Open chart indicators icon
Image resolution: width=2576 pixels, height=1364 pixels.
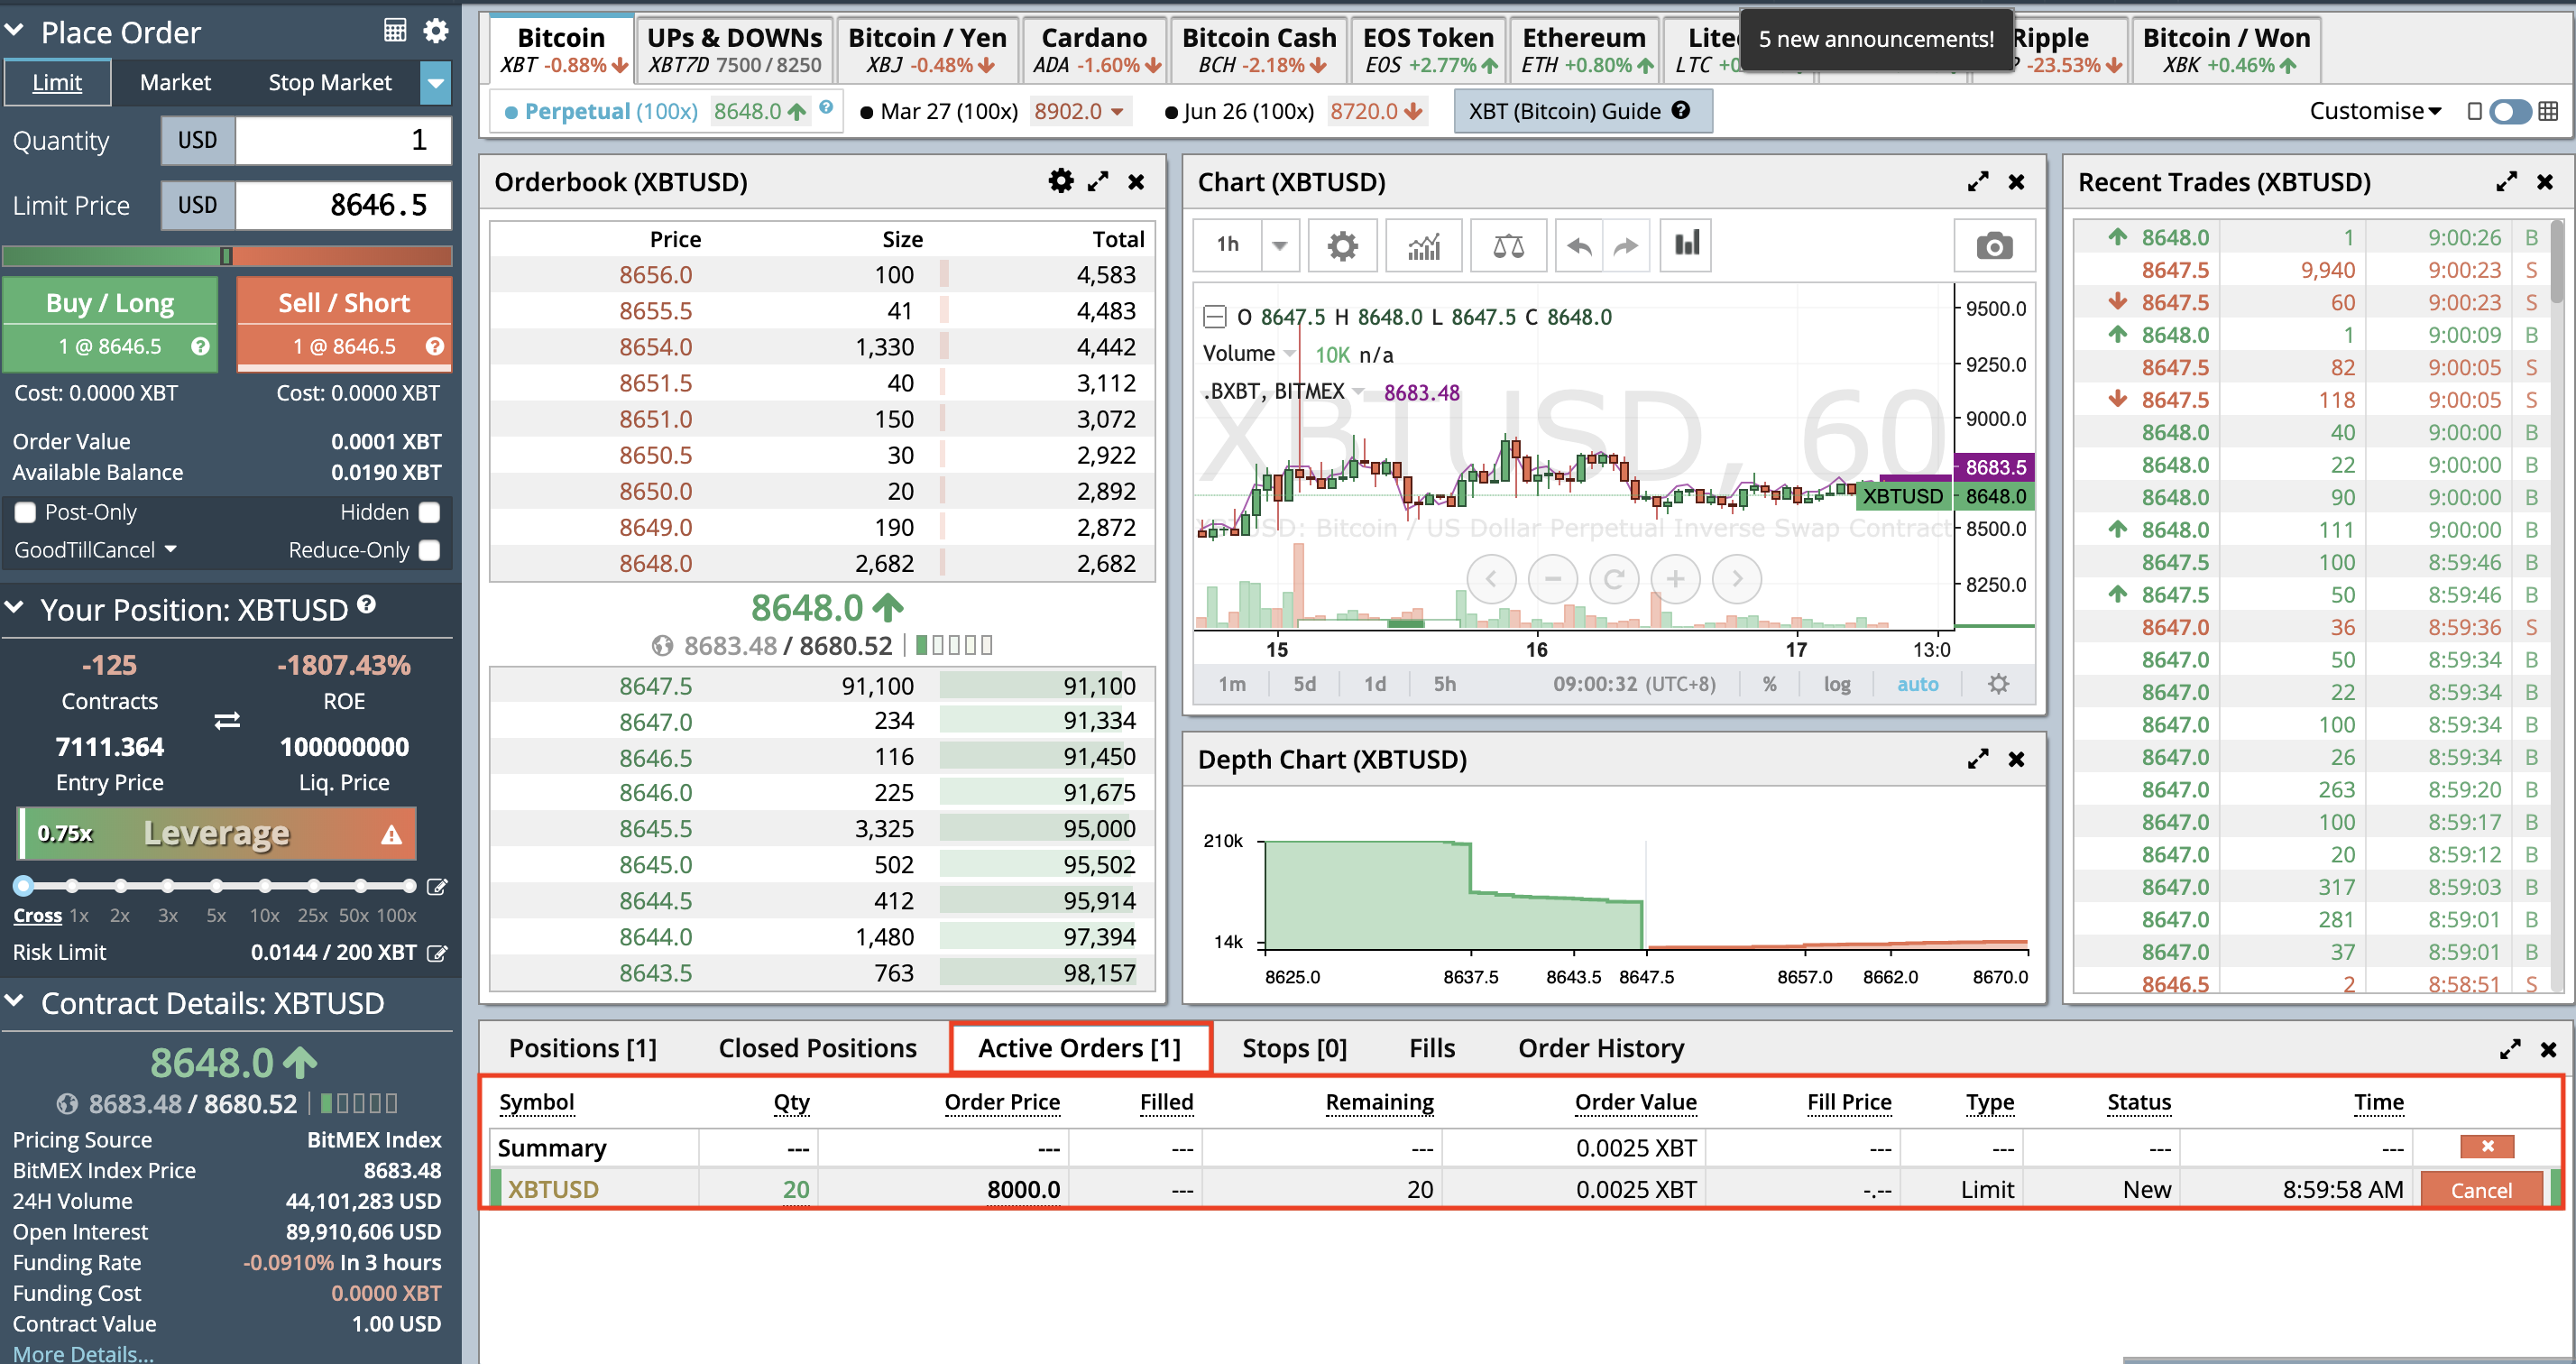1423,246
